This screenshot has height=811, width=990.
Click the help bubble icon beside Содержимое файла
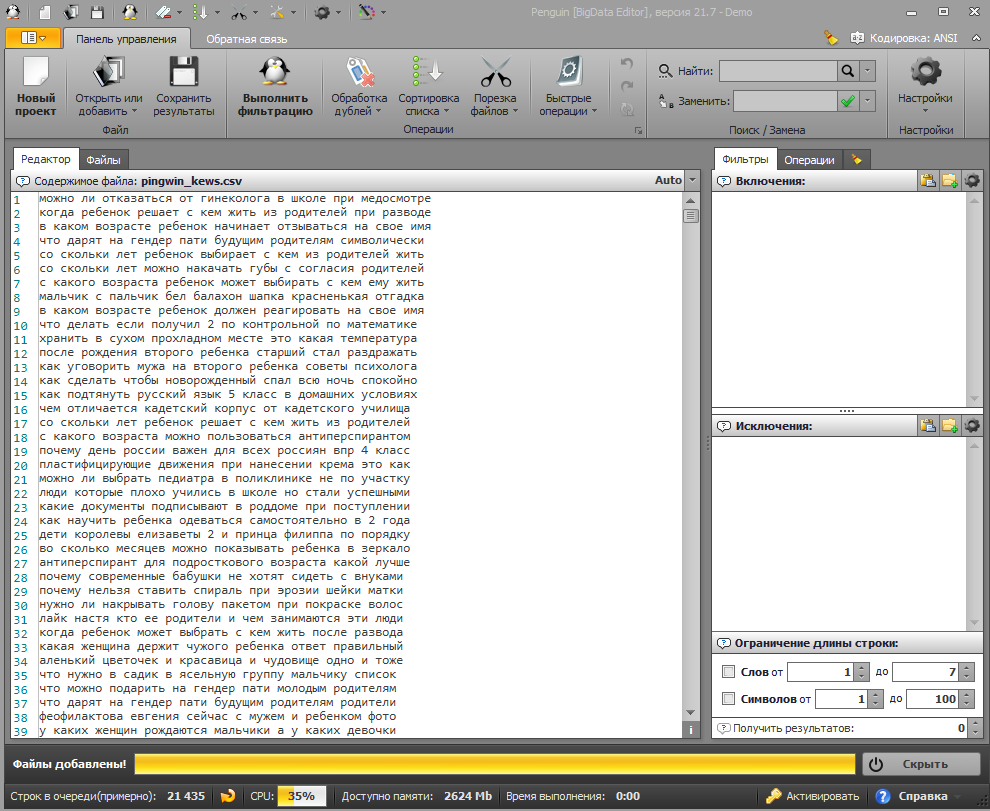click(23, 181)
